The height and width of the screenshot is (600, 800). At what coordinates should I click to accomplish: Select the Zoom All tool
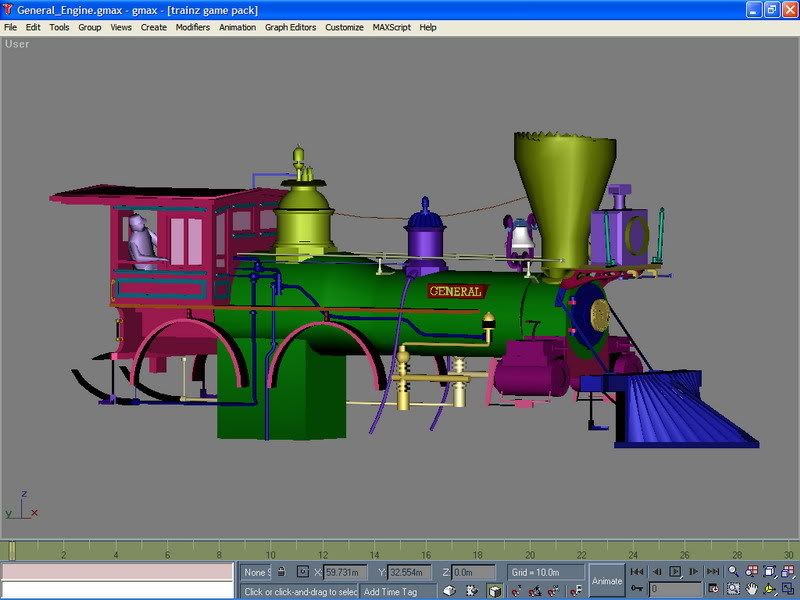[x=752, y=571]
